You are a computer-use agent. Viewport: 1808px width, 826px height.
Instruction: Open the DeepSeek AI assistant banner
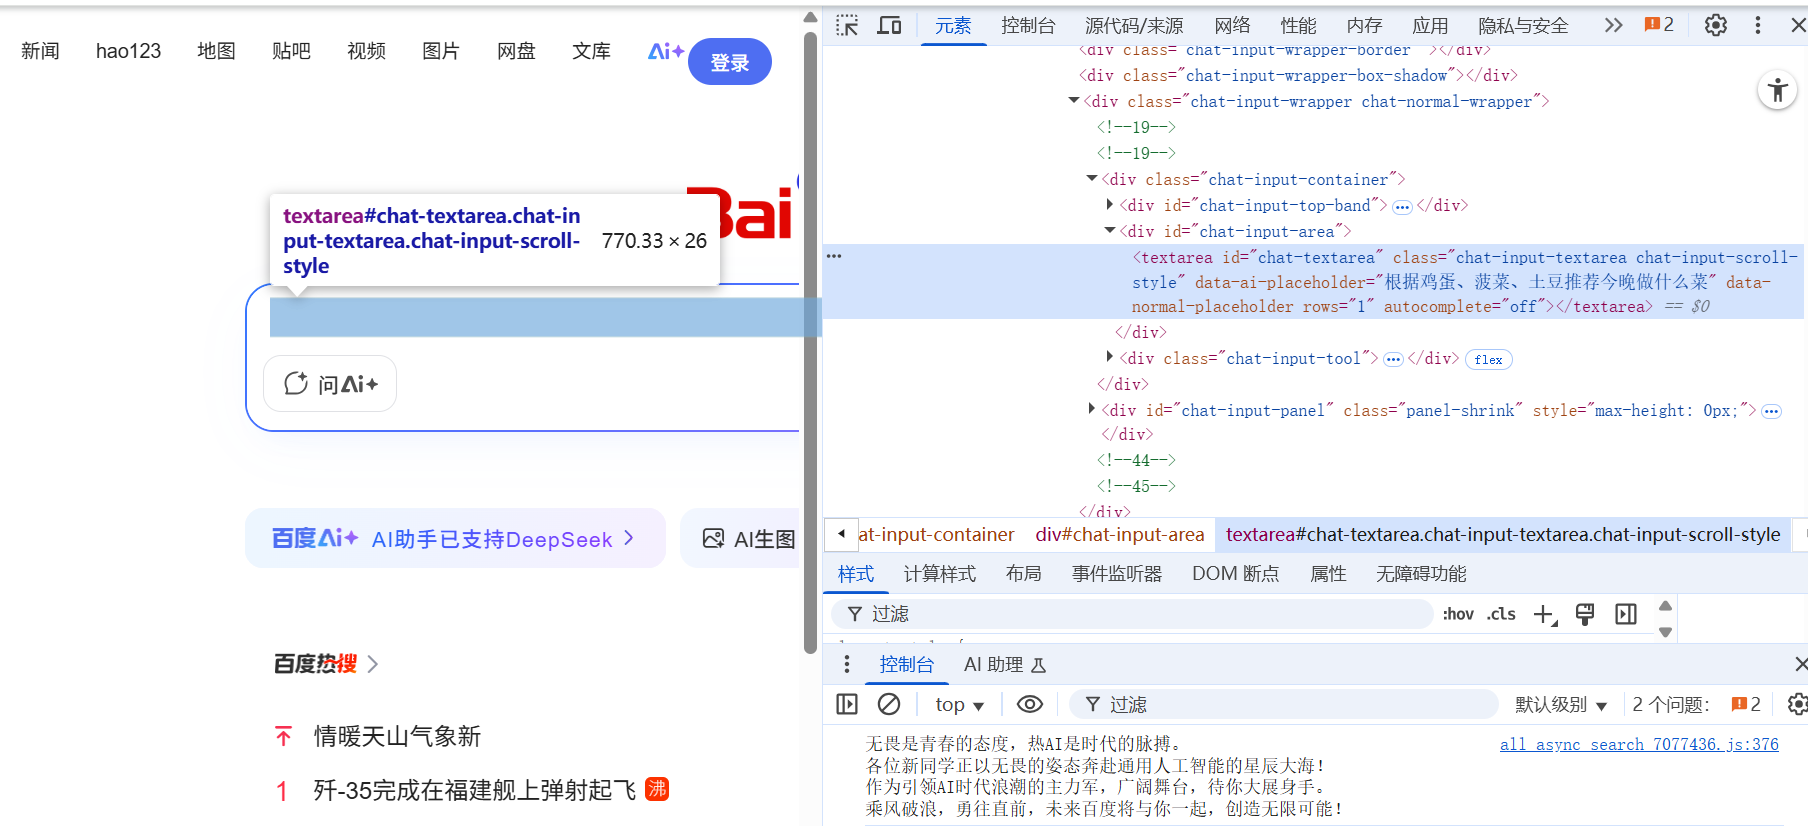(455, 538)
